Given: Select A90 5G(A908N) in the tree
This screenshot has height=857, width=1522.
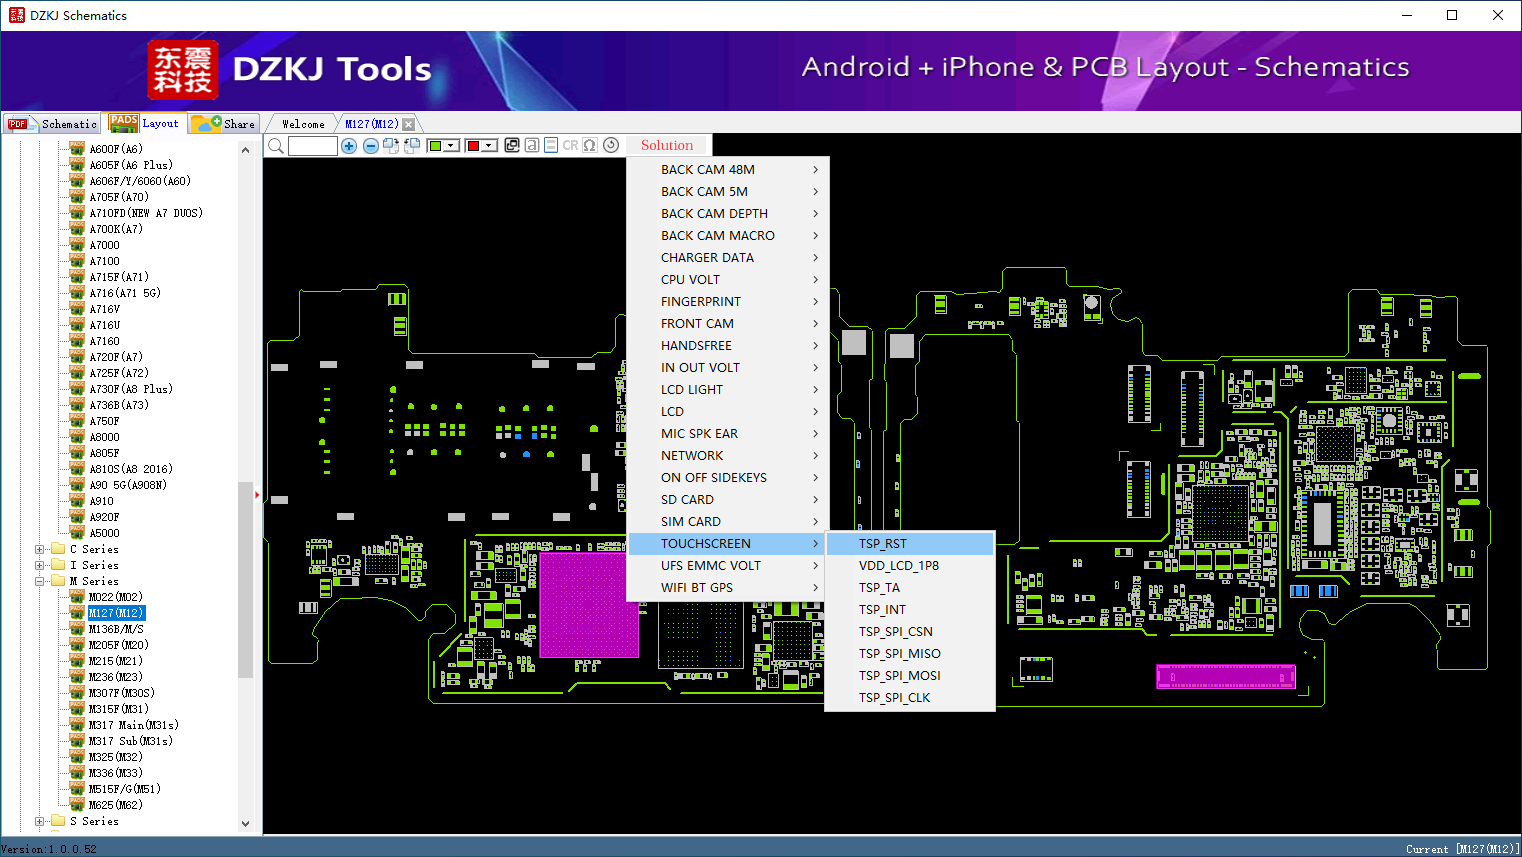Looking at the screenshot, I should tap(128, 485).
